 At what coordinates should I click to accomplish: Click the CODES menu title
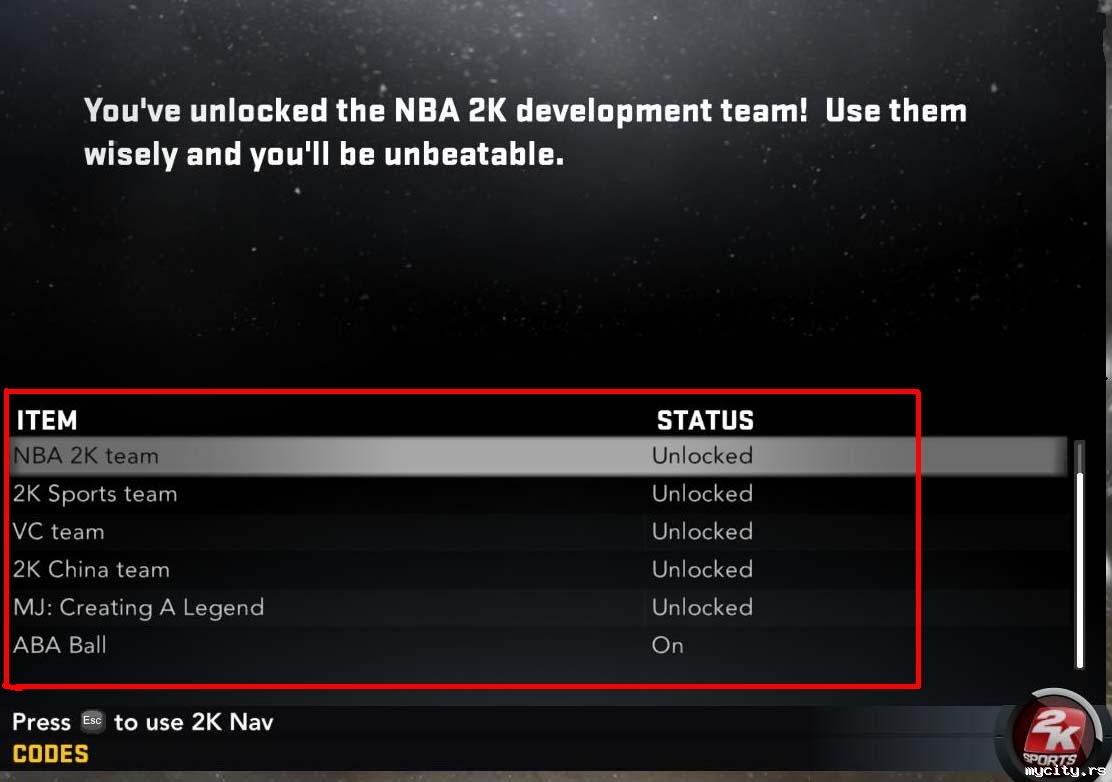(50, 754)
